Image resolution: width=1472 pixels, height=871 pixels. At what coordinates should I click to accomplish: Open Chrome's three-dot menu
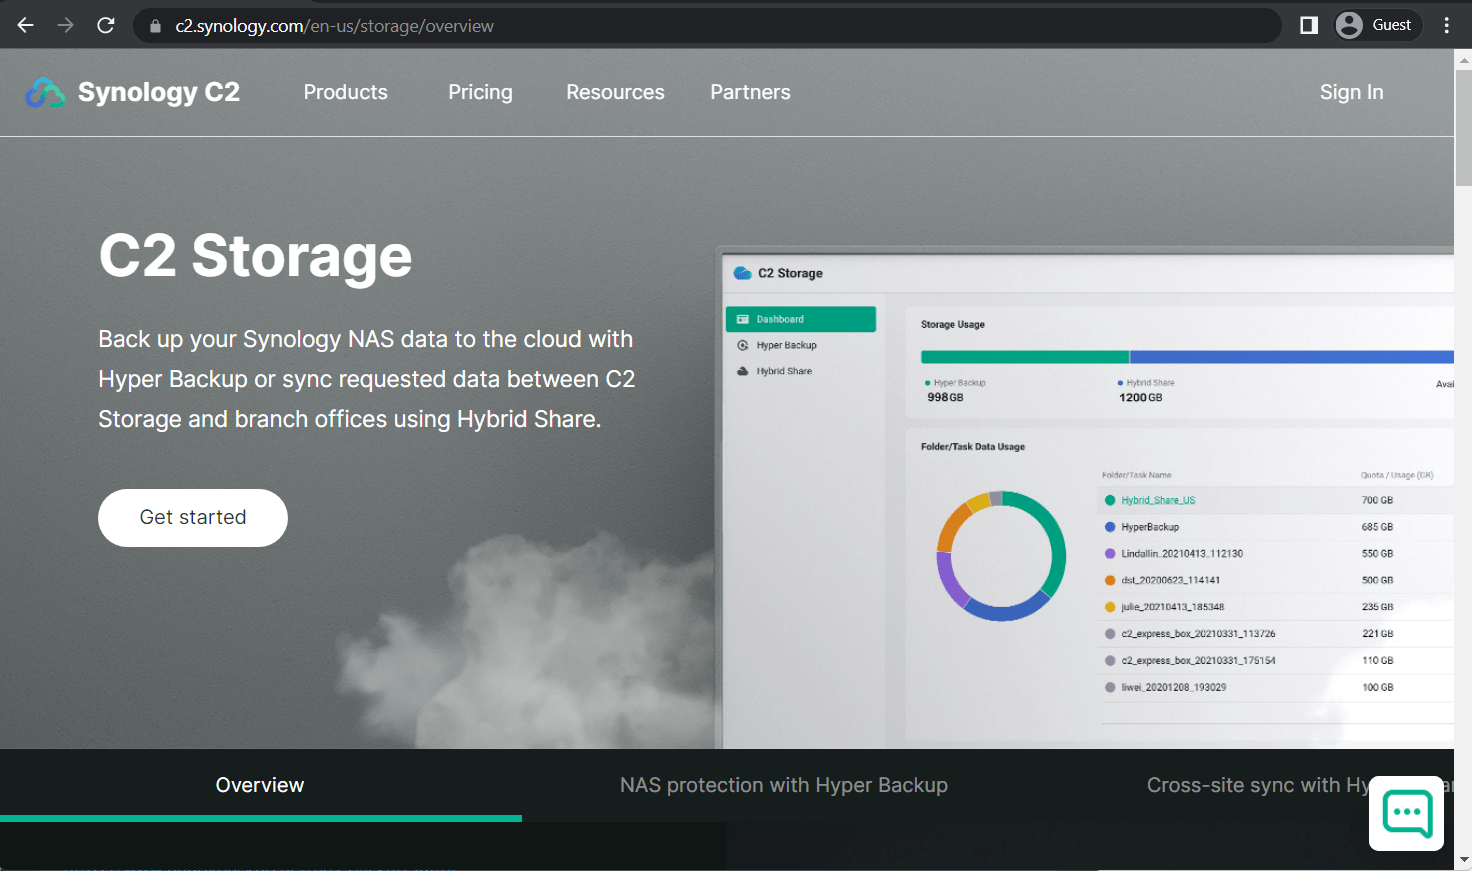point(1446,25)
